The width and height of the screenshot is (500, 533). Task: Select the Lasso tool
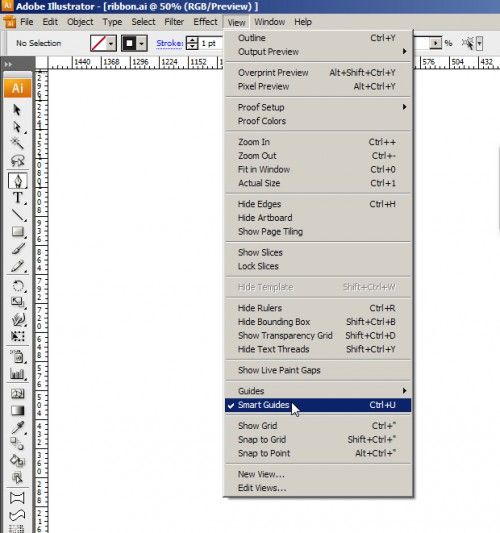17,160
